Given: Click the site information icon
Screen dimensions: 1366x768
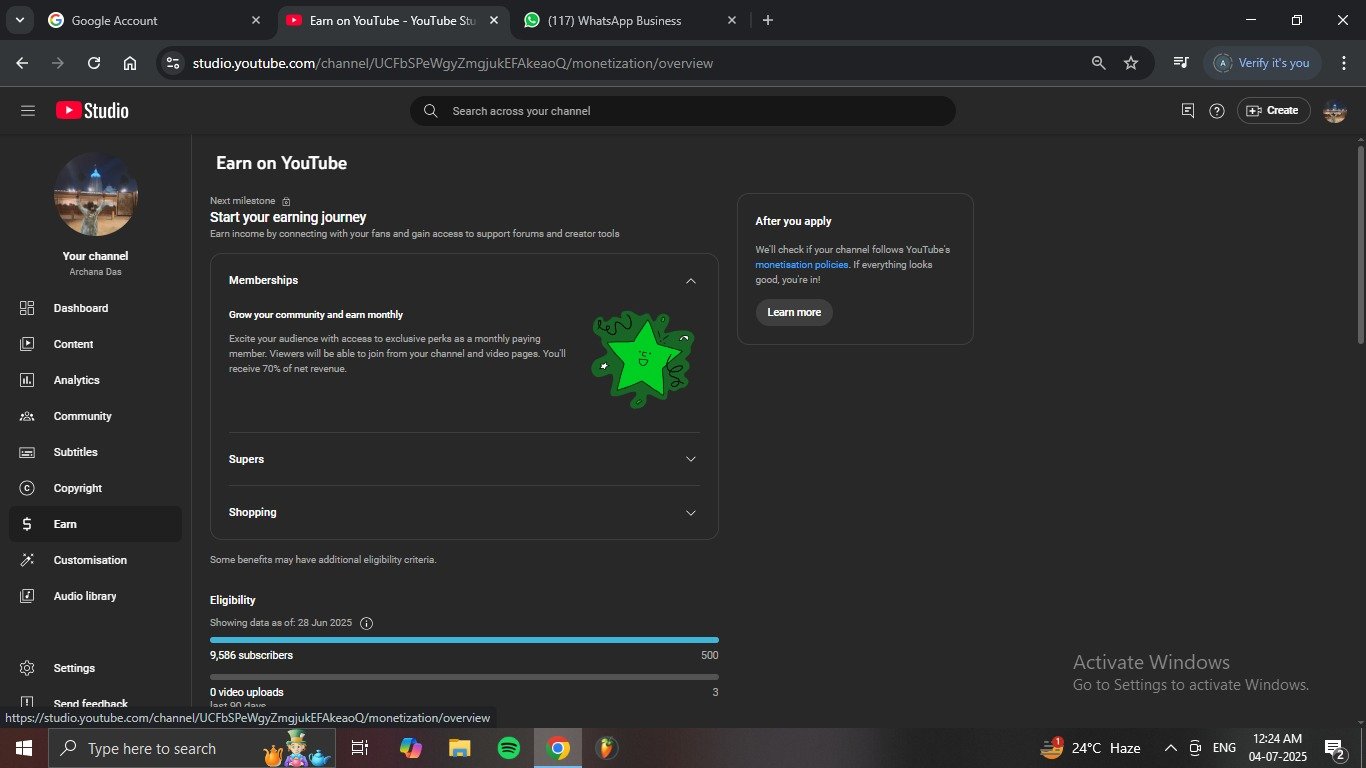Looking at the screenshot, I should pyautogui.click(x=174, y=63).
